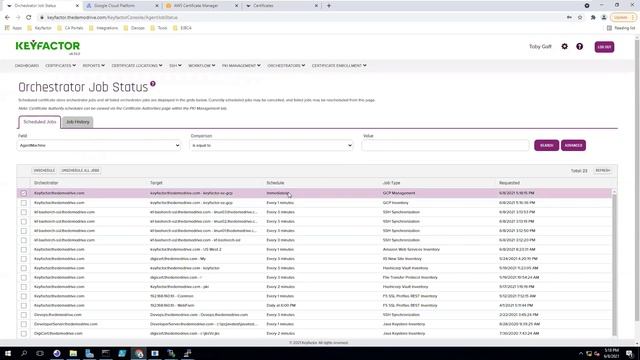This screenshot has width=640, height=360.
Task: Switch to Chrome in the taskbar
Action: pyautogui.click(x=139, y=353)
